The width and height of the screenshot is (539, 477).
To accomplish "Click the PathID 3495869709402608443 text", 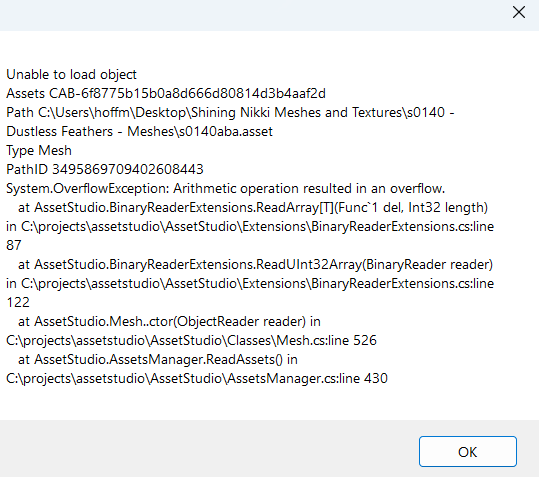I will pos(105,169).
